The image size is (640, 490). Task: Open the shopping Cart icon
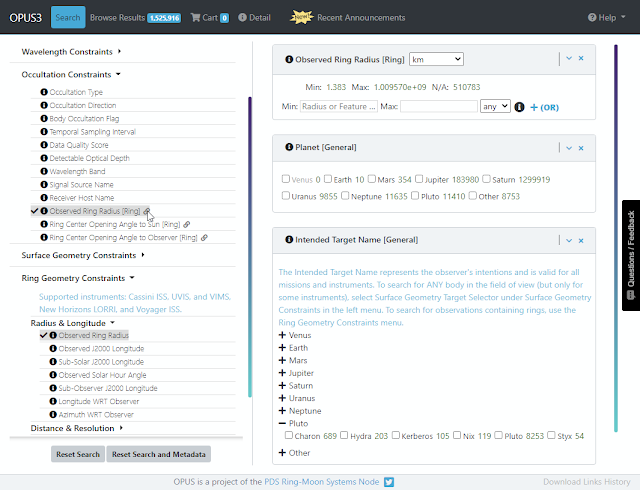pos(196,17)
